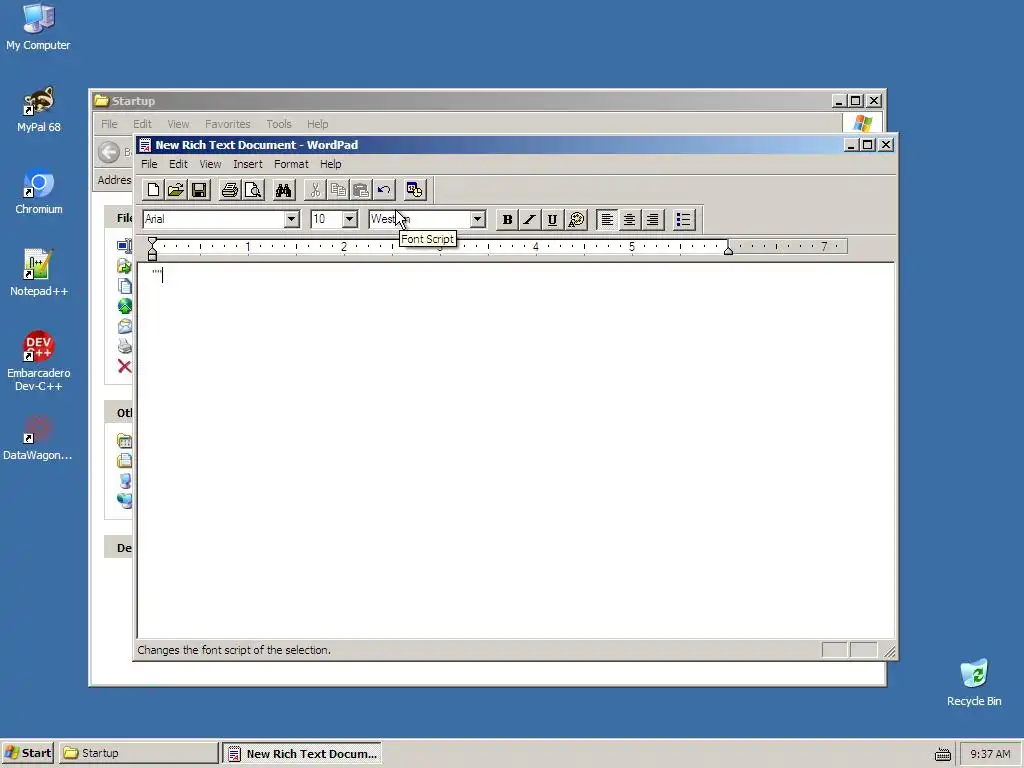
Task: Select Embarcadero Dev-C++ desktop icon
Action: click(39, 362)
